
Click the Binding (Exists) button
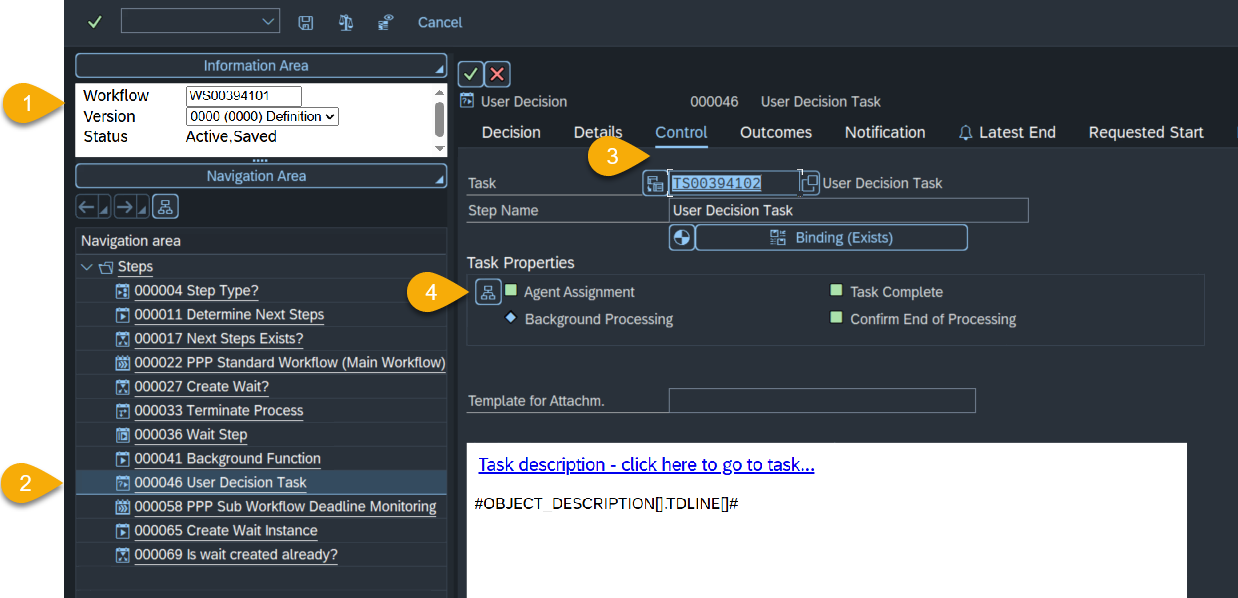(831, 238)
